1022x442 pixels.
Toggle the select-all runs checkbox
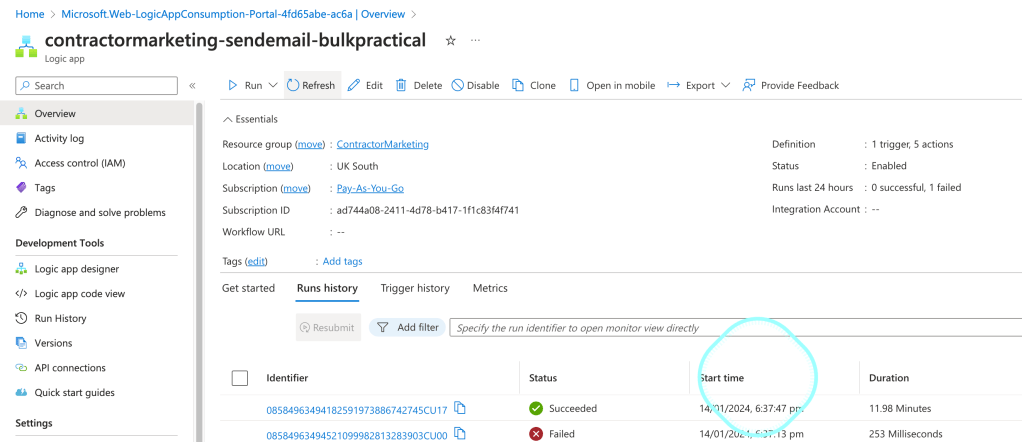click(240, 377)
